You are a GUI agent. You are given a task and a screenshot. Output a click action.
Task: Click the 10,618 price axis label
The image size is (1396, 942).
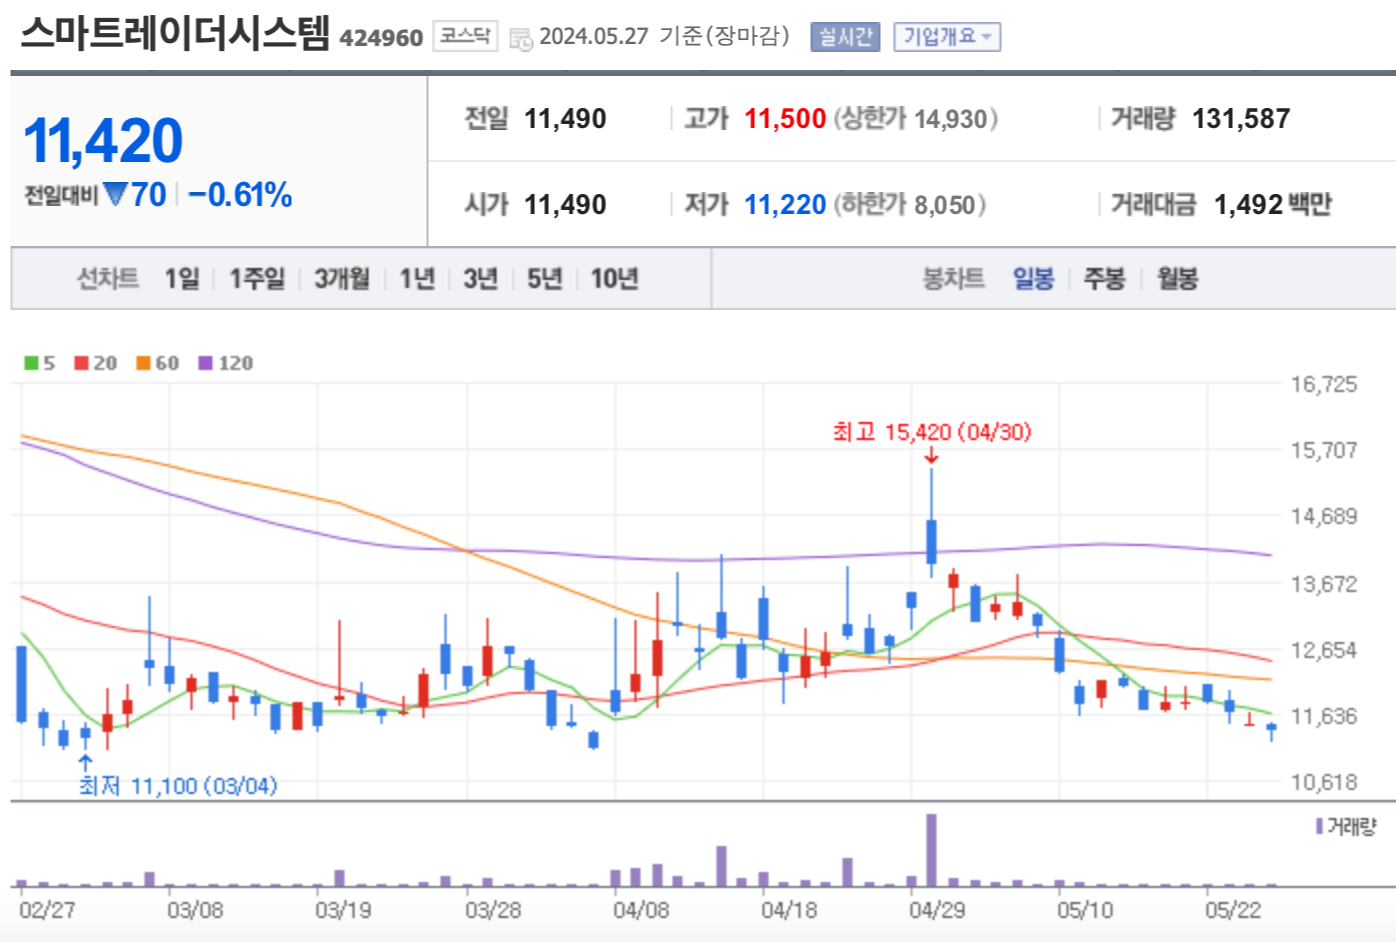(x=1324, y=782)
